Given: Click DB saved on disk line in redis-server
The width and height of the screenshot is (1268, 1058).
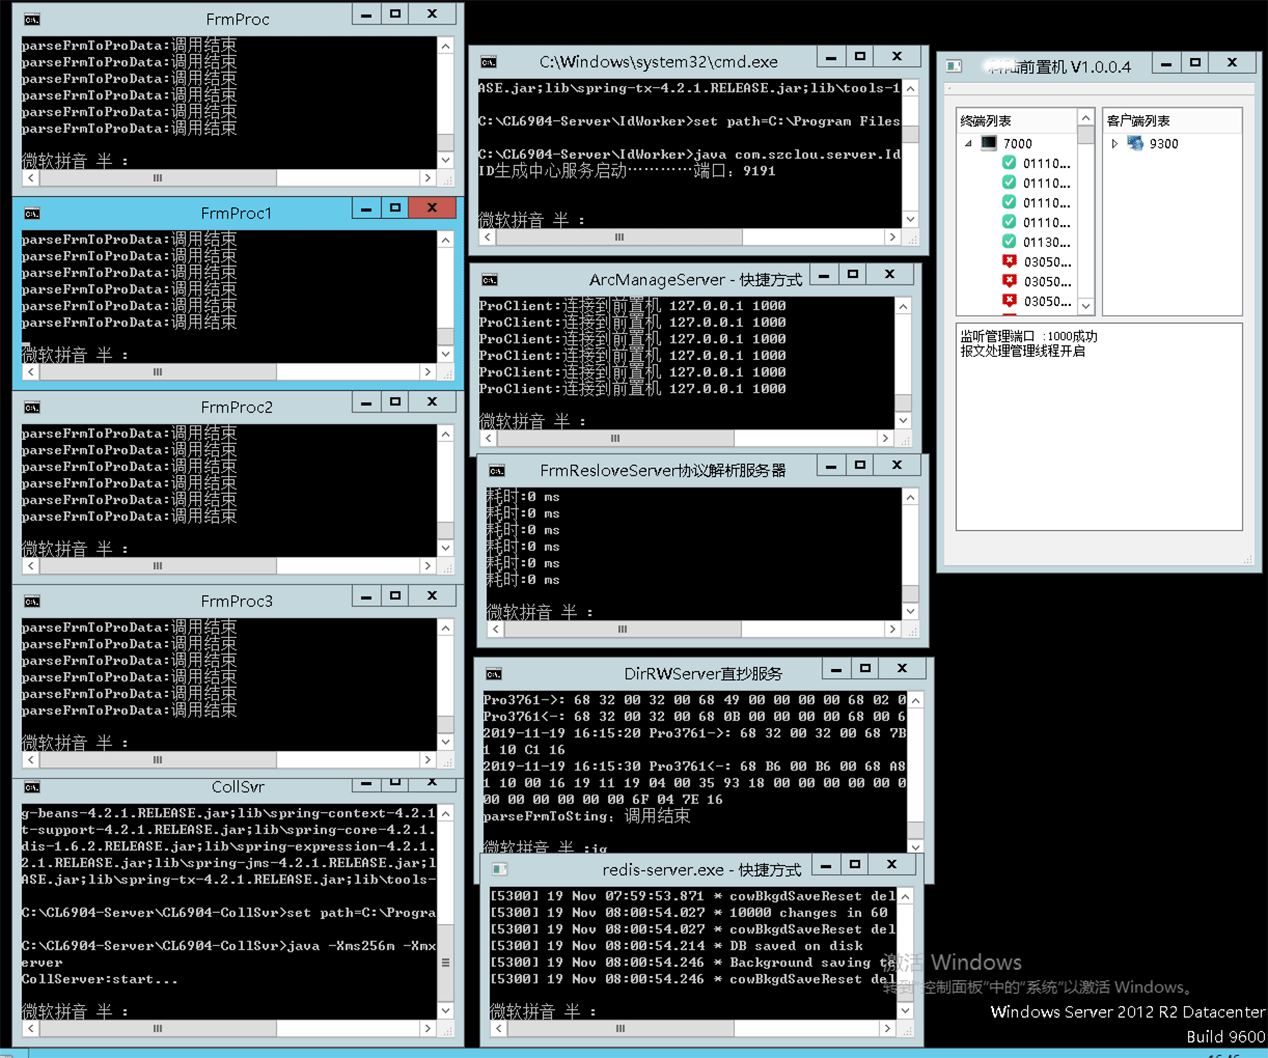Looking at the screenshot, I should [677, 946].
